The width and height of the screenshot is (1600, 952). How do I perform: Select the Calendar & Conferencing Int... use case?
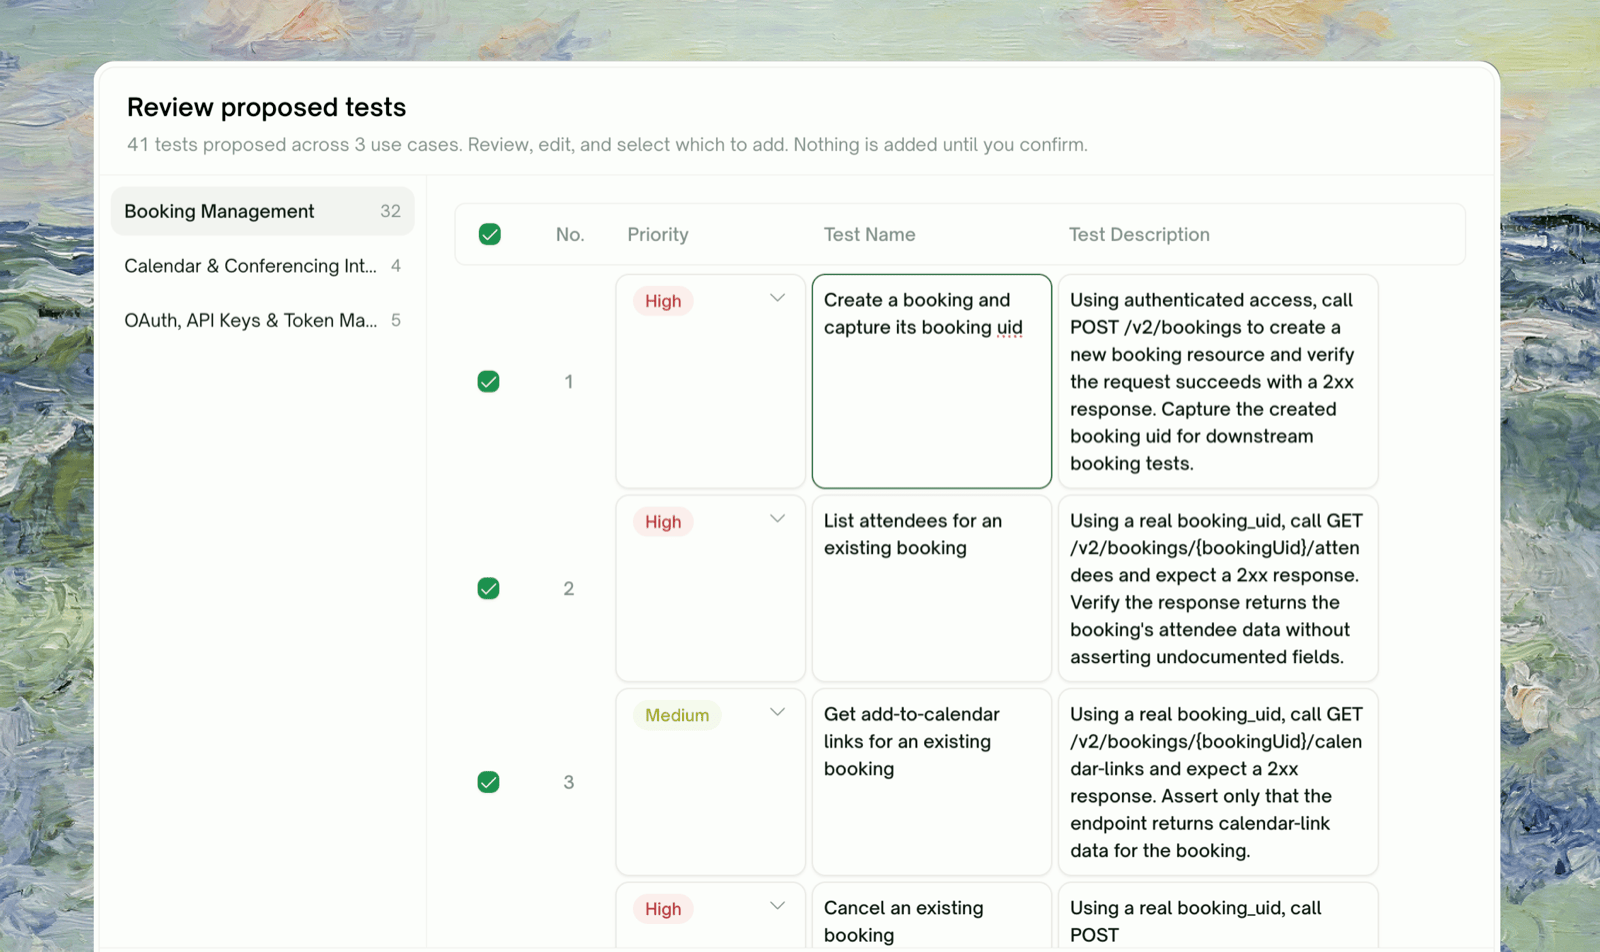click(x=262, y=266)
